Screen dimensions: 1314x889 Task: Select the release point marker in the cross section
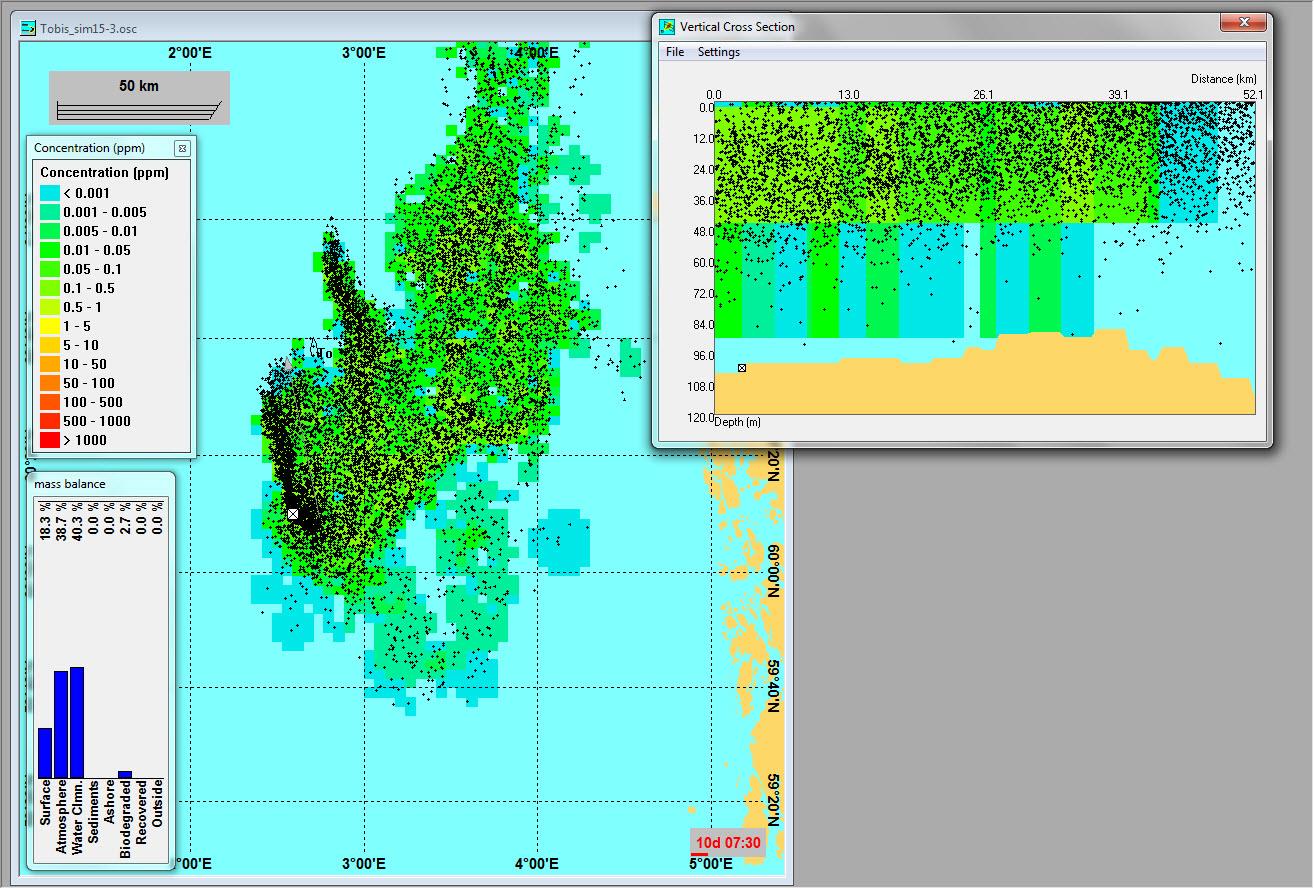742,368
